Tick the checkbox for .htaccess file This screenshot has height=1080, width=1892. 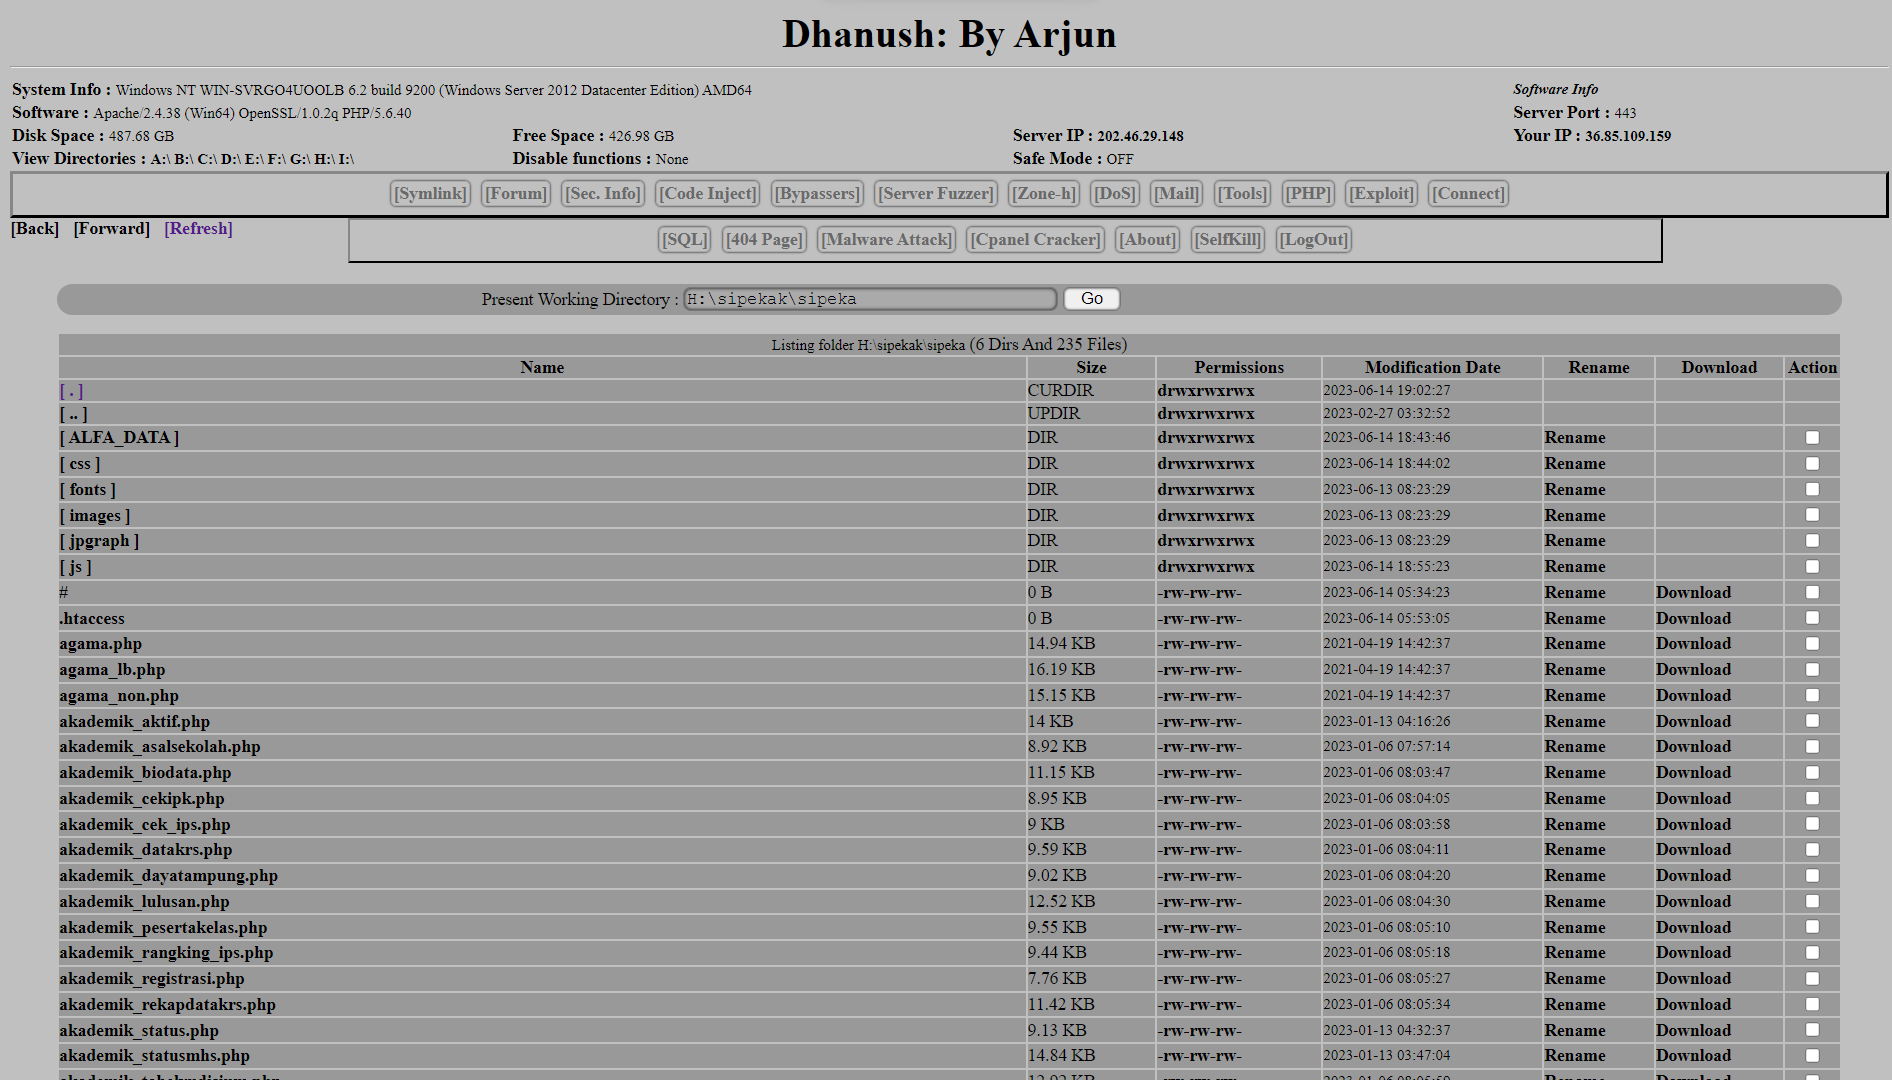(x=1812, y=618)
